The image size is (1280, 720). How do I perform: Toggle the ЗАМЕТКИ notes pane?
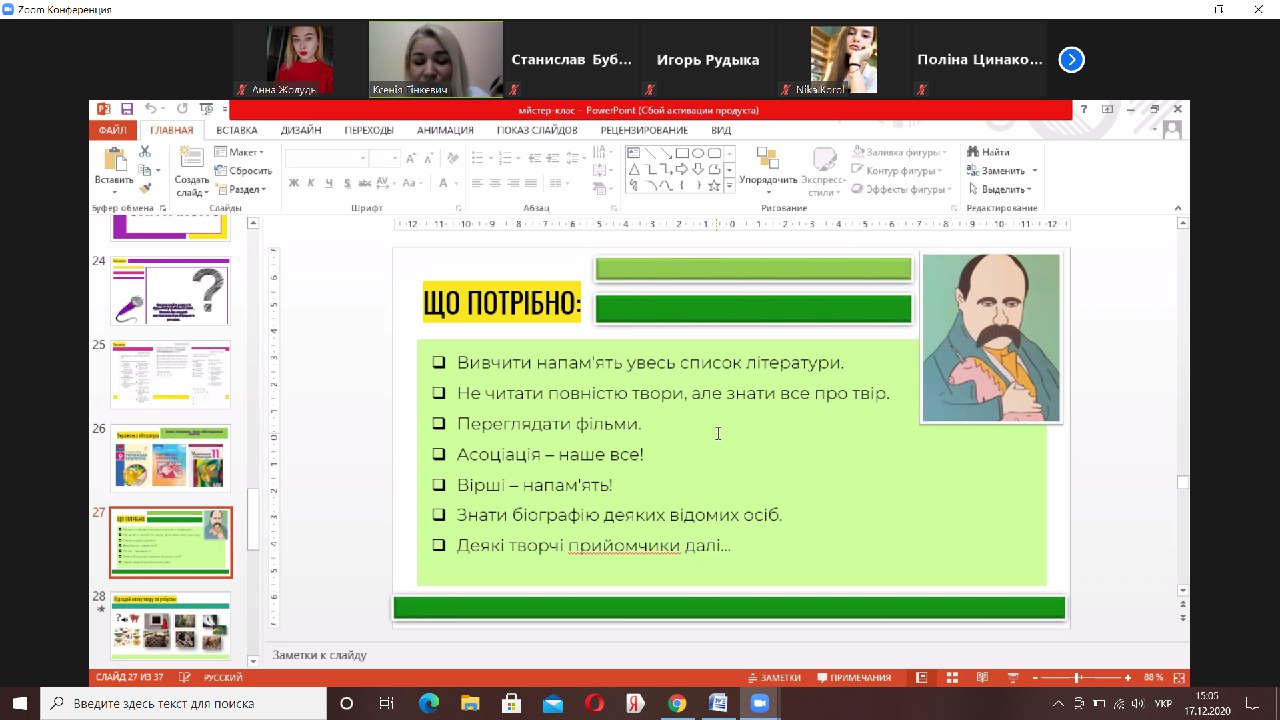tap(774, 677)
